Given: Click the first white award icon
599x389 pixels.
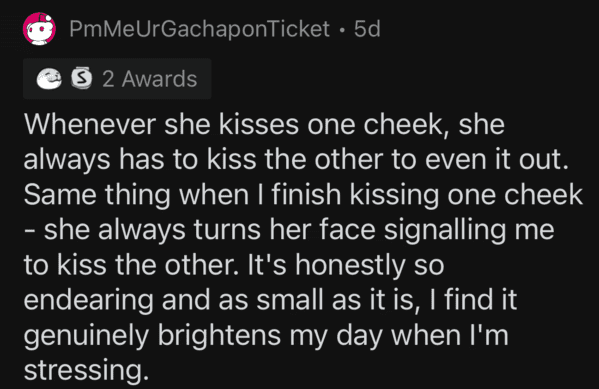Looking at the screenshot, I should tap(49, 79).
